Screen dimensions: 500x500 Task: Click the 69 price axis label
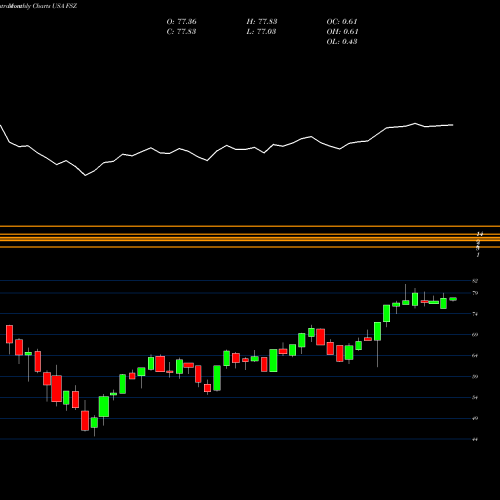point(475,335)
